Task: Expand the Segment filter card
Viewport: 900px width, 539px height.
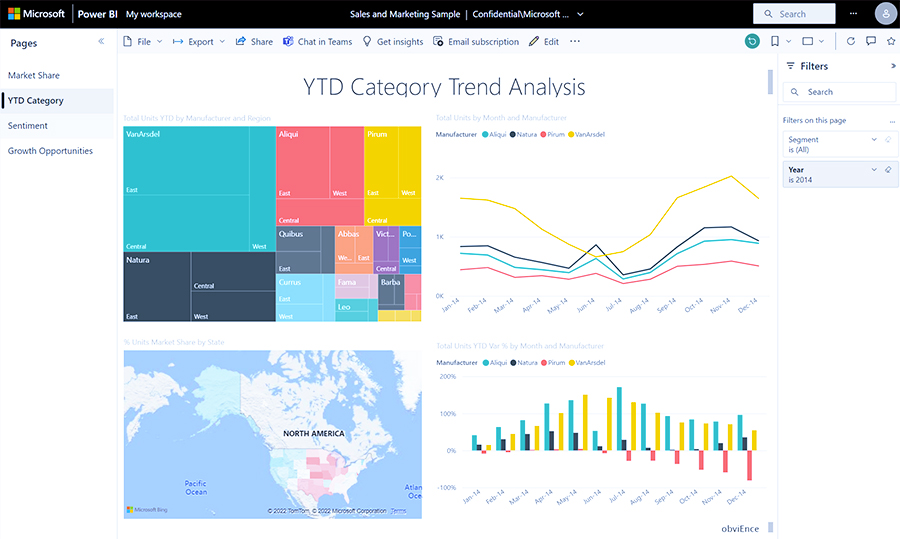Action: [x=874, y=140]
